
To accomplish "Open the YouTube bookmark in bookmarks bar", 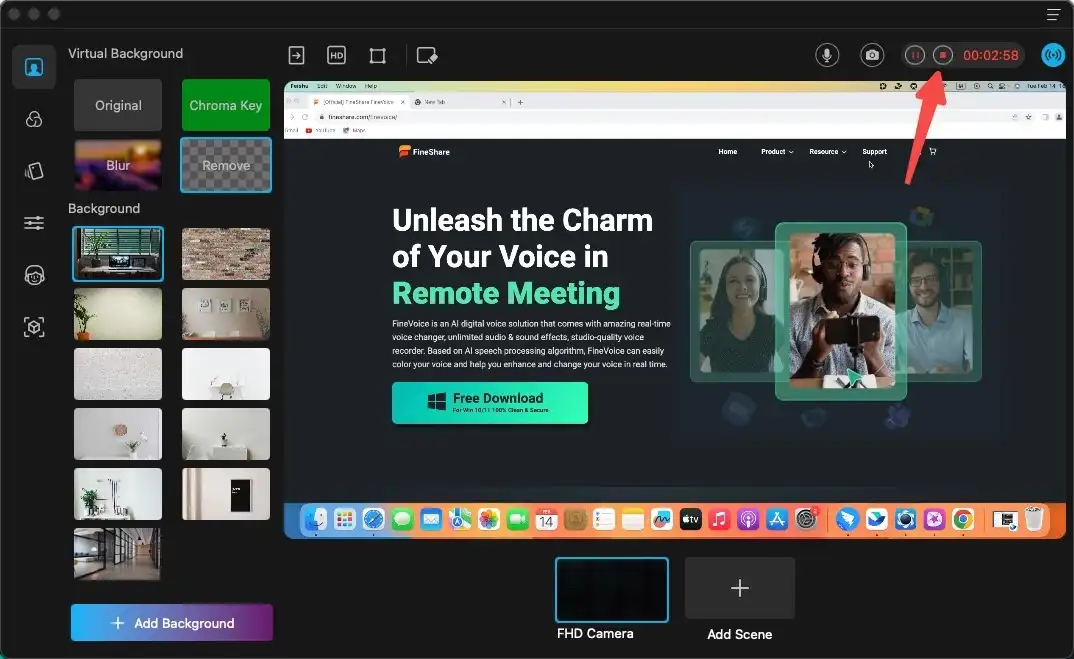I will coord(321,130).
